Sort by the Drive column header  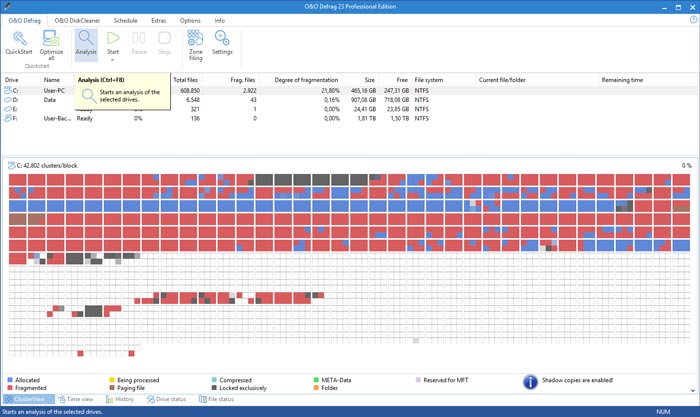12,80
